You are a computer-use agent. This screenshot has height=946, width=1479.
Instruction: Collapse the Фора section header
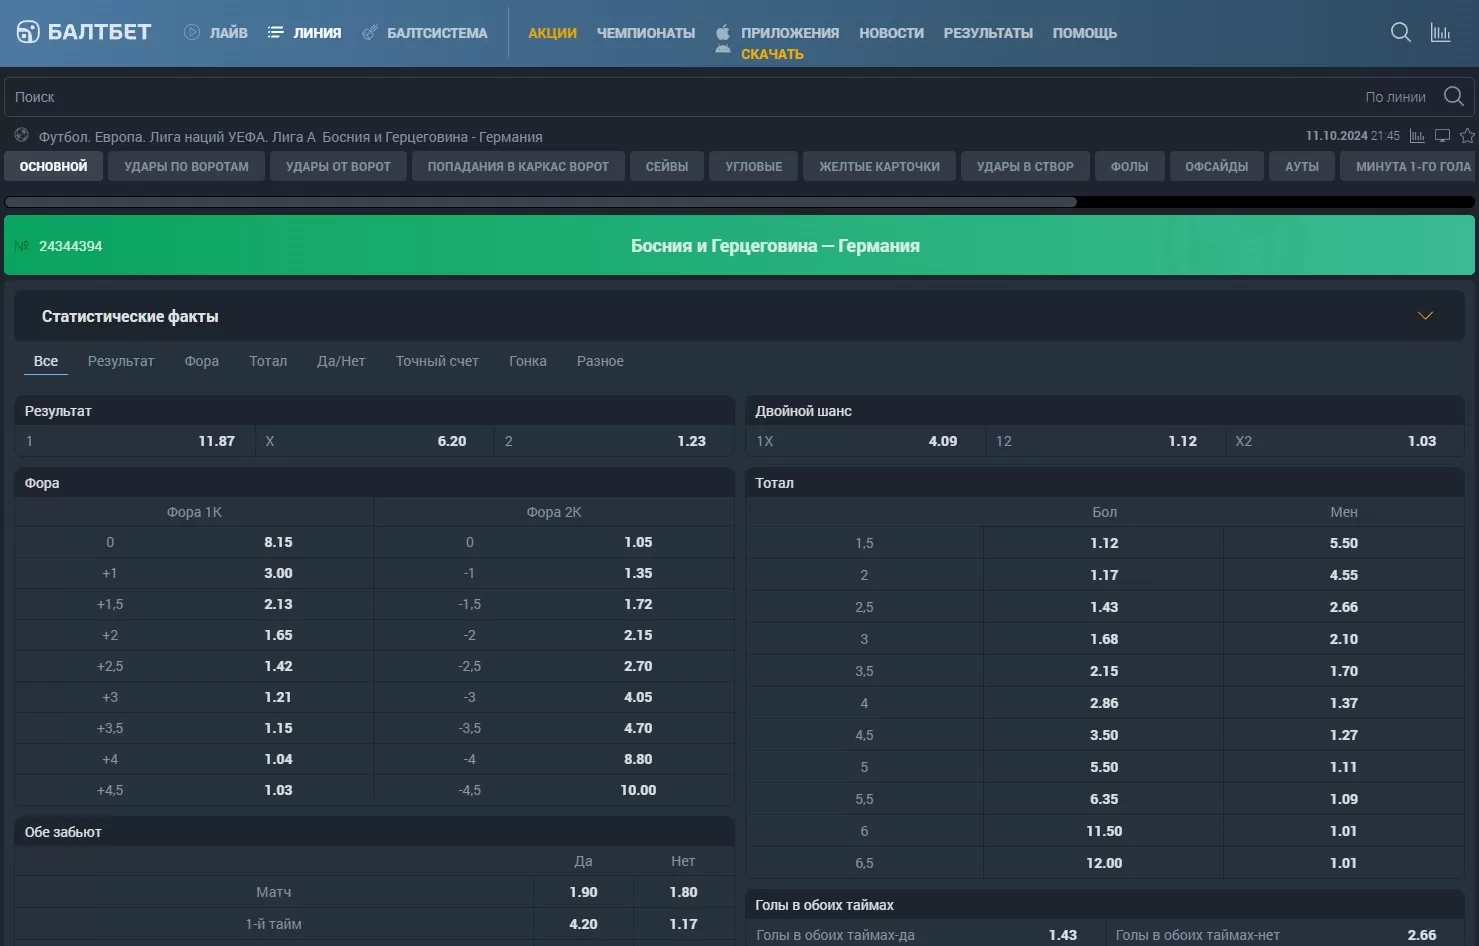tap(374, 483)
